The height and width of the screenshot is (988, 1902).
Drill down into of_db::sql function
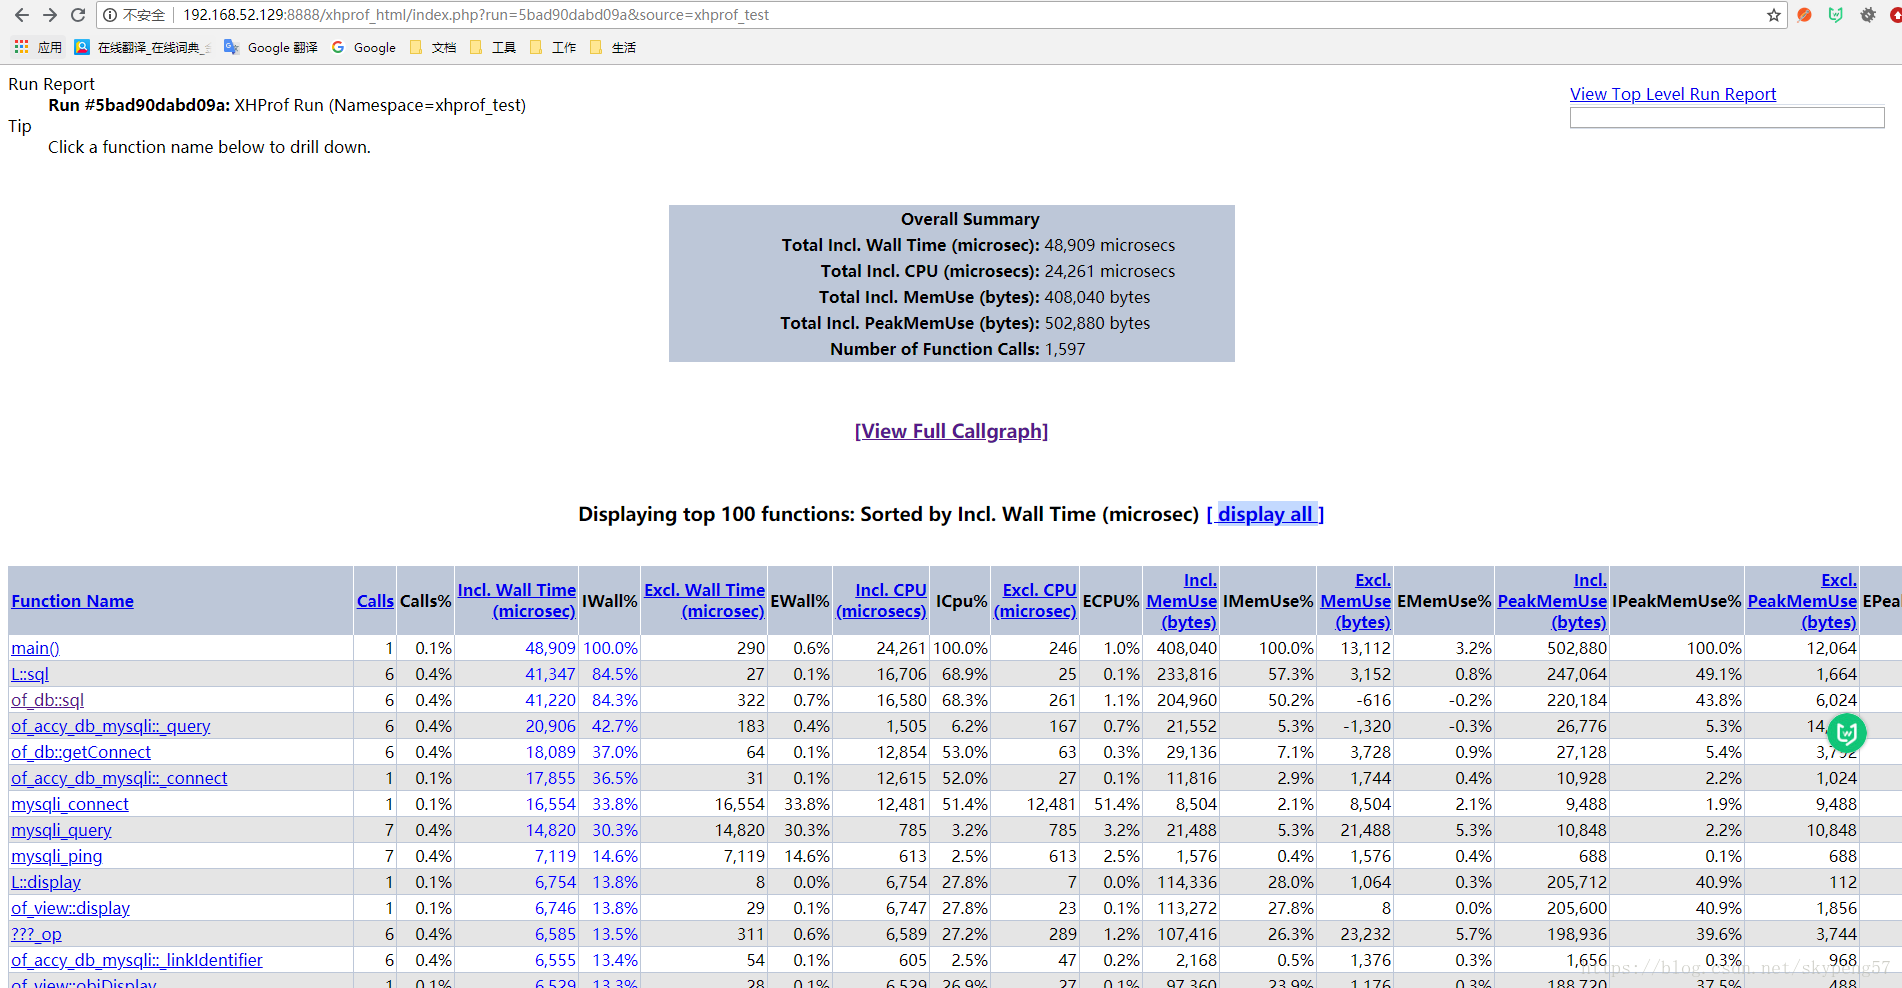(x=47, y=700)
